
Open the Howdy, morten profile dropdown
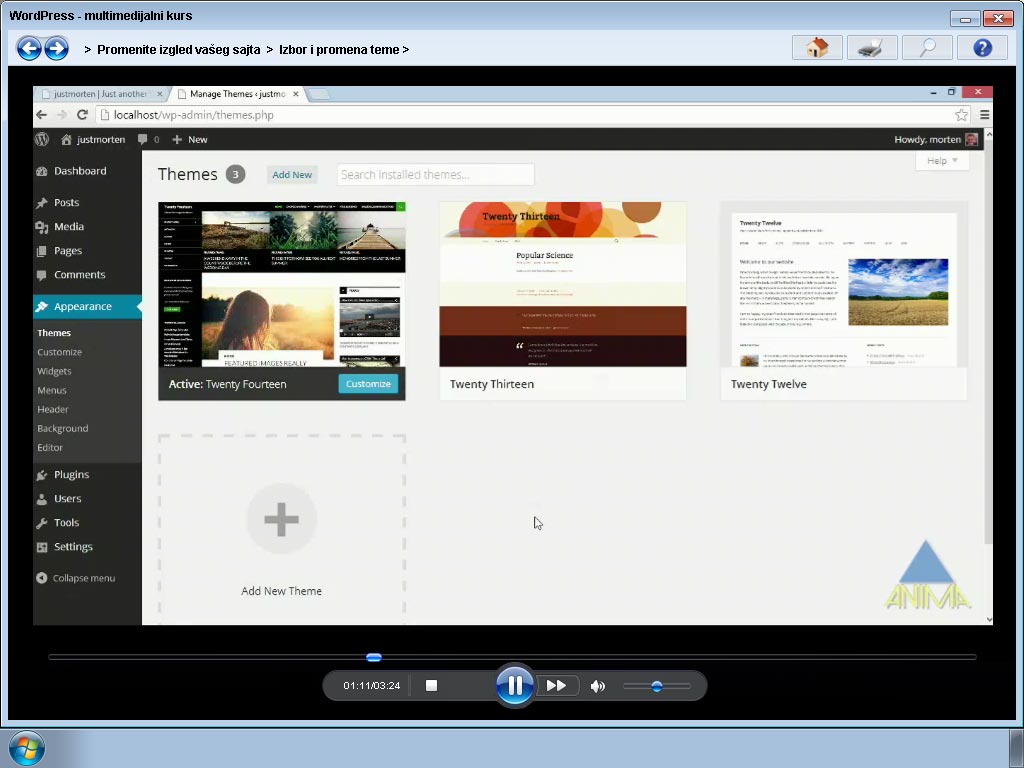tap(930, 139)
